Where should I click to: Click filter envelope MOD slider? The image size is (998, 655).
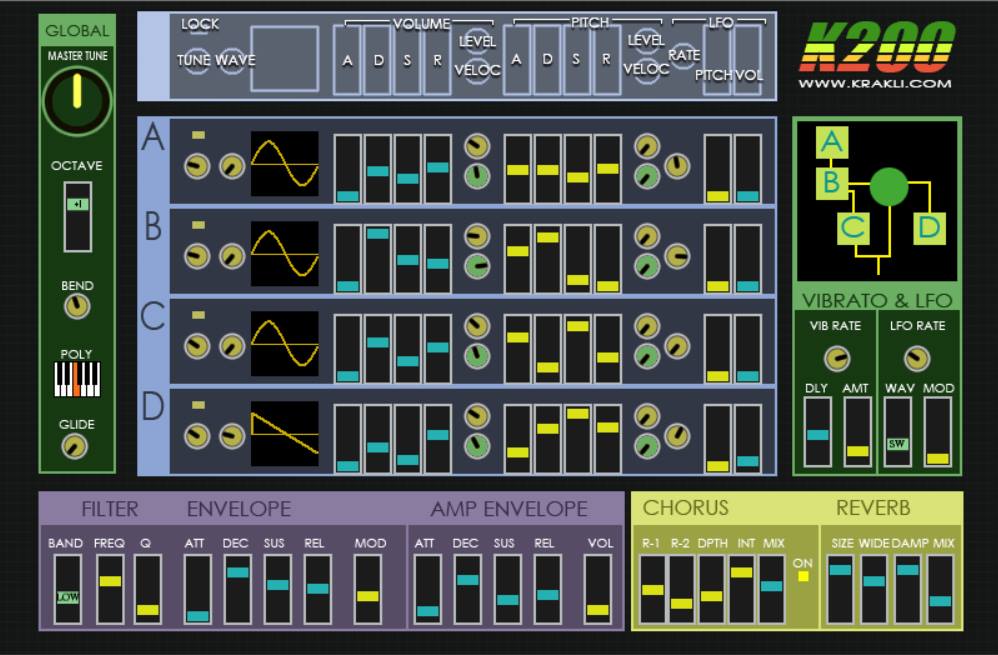(367, 589)
